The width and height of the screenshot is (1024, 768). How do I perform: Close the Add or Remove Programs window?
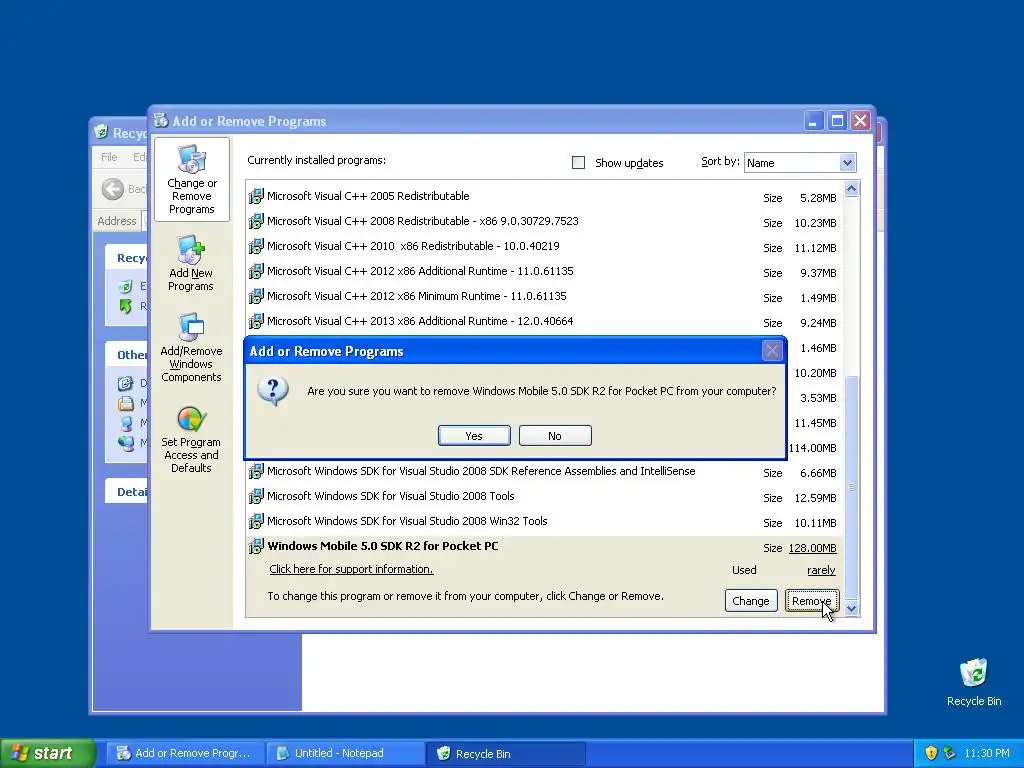(x=861, y=121)
